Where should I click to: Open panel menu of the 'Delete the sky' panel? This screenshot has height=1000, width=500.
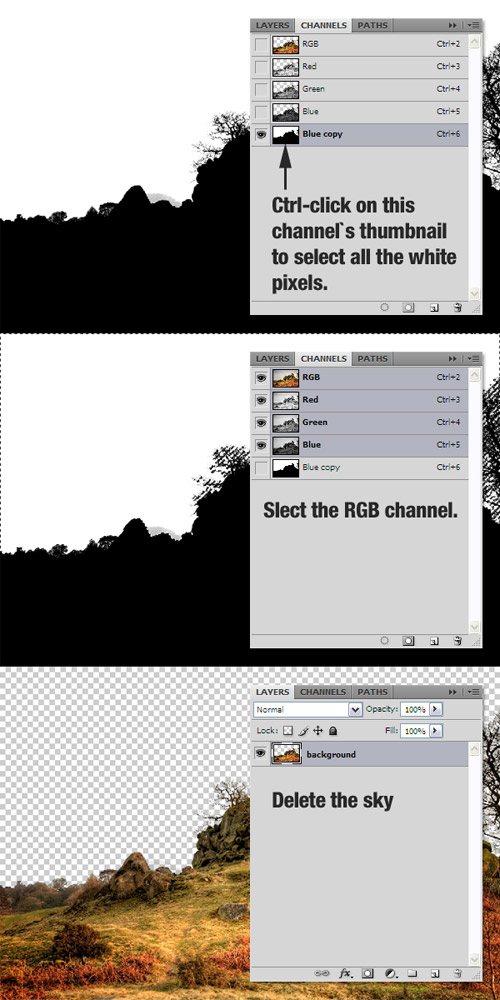coord(473,691)
